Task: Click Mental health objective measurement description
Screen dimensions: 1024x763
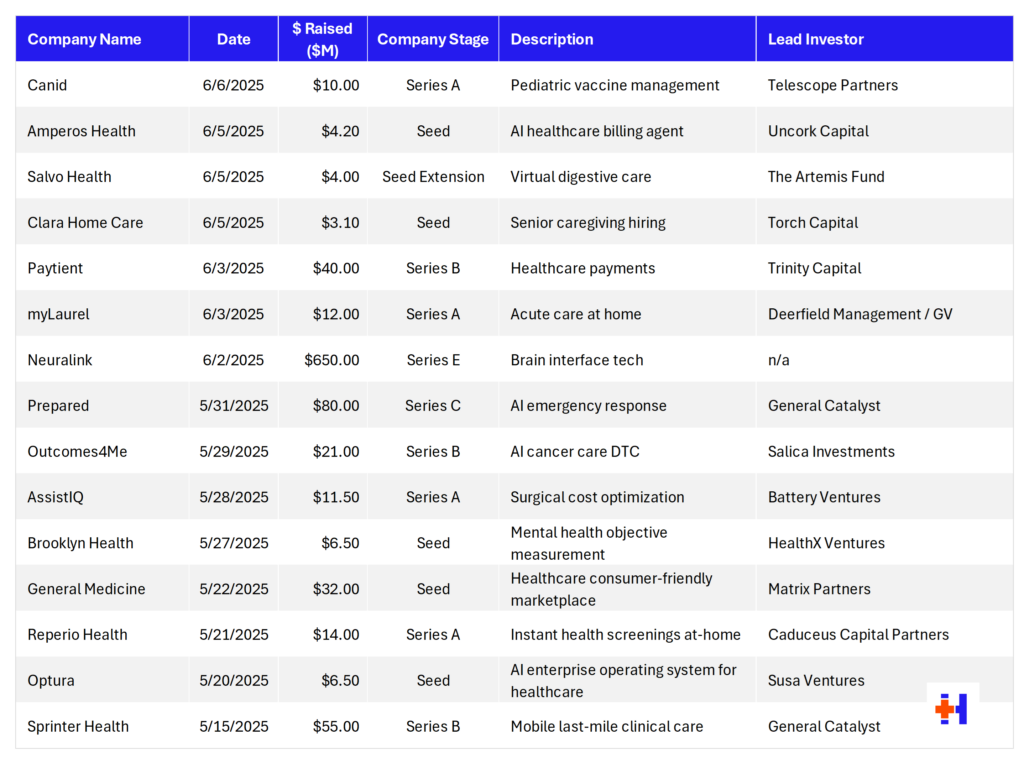Action: (588, 544)
